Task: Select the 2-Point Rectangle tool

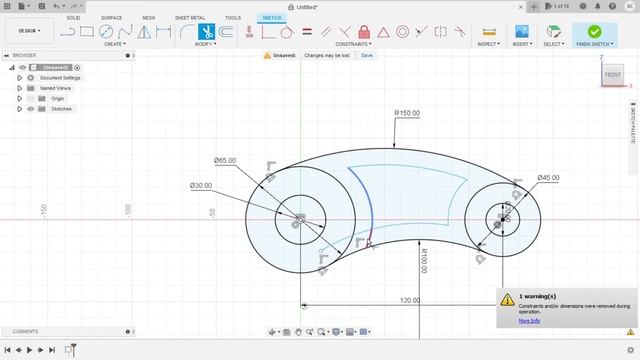Action: coord(87,31)
